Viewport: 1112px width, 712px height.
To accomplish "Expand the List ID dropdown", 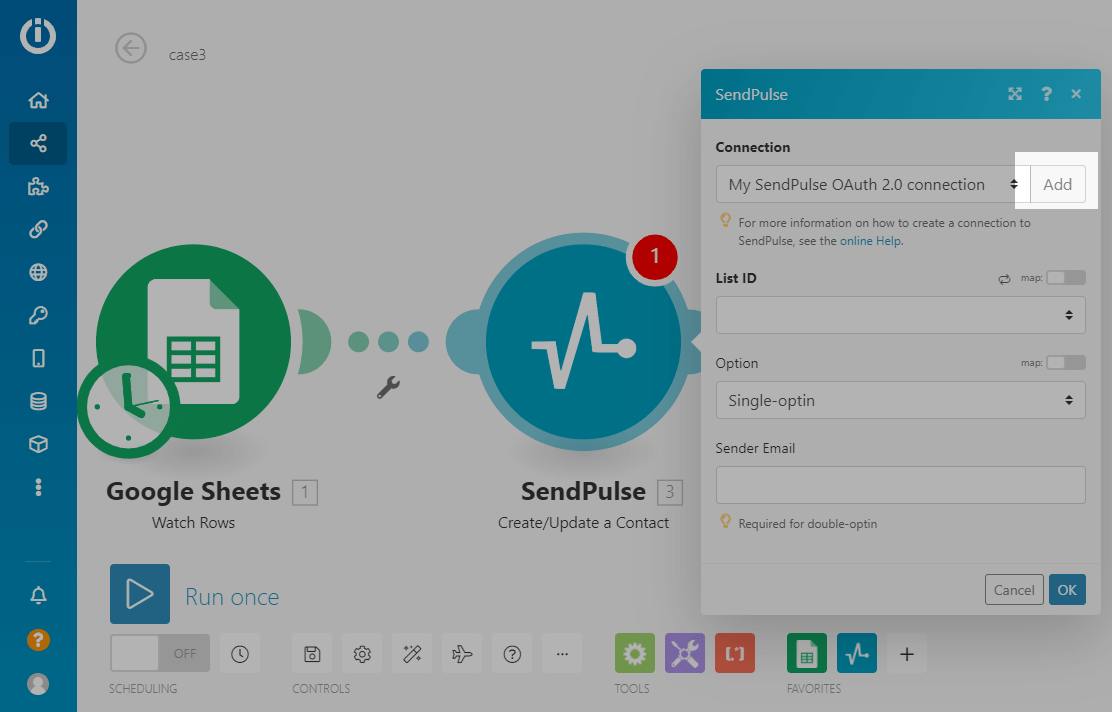I will click(x=900, y=315).
